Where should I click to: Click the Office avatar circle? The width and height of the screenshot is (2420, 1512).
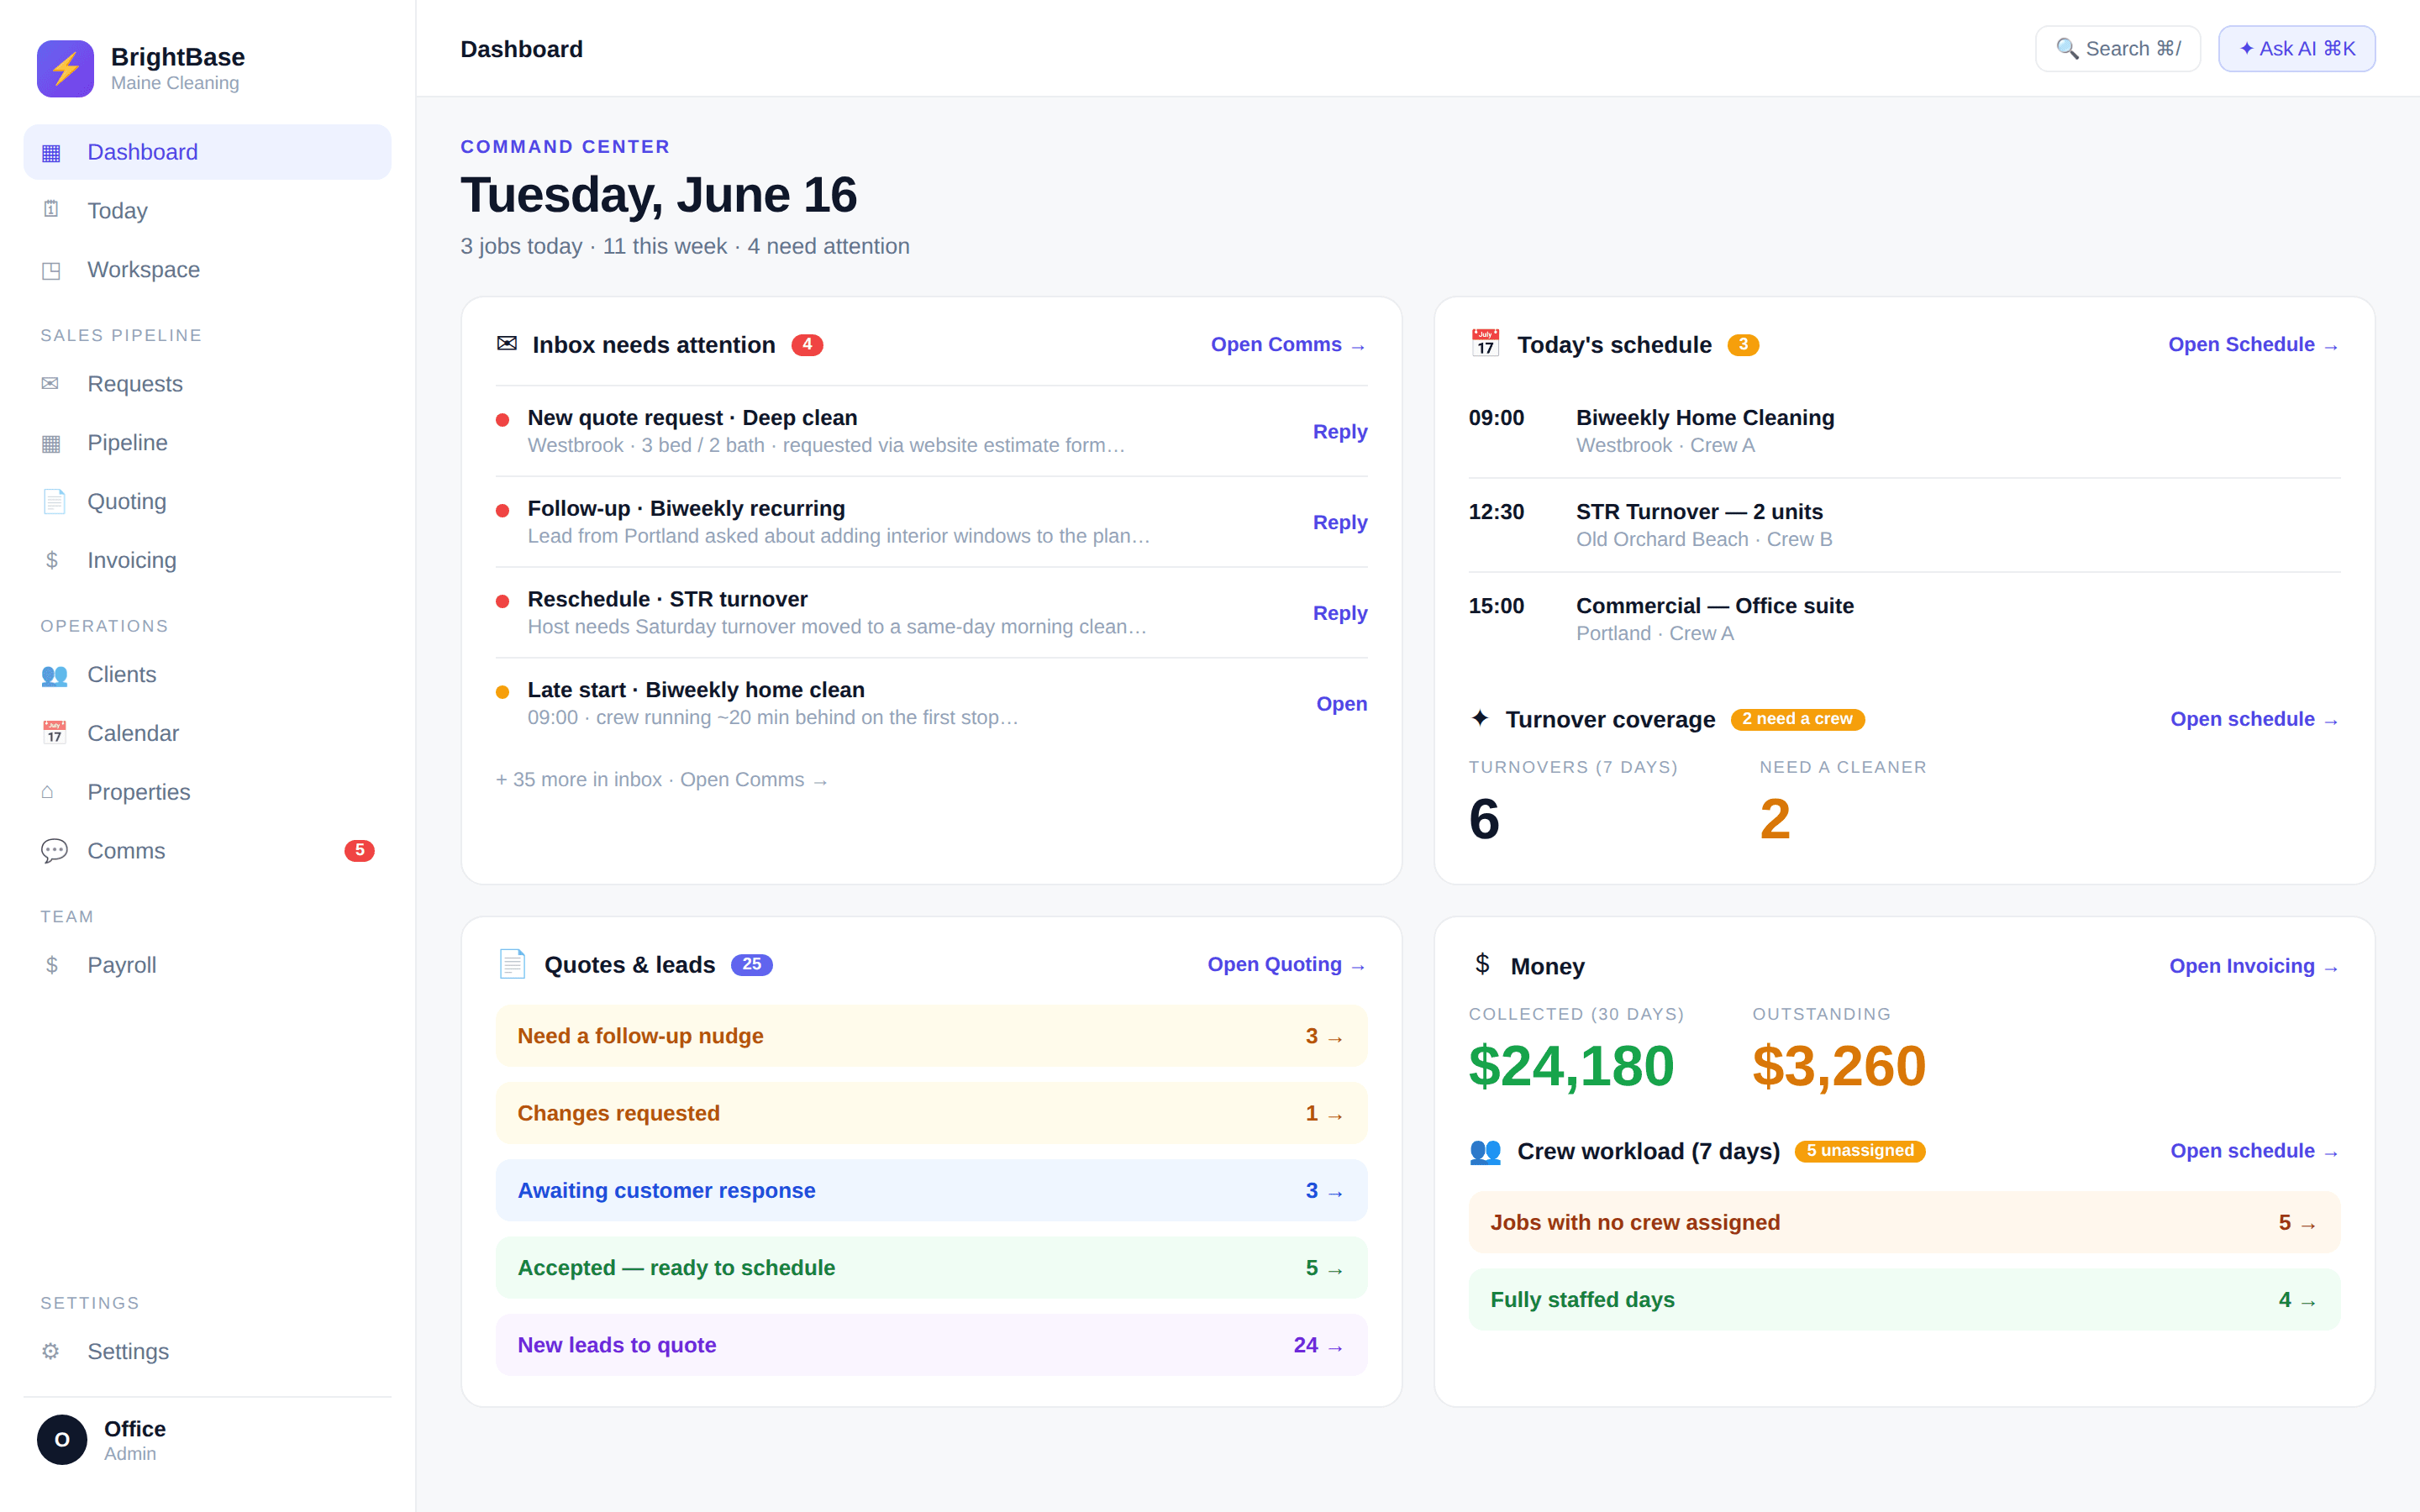click(x=62, y=1439)
